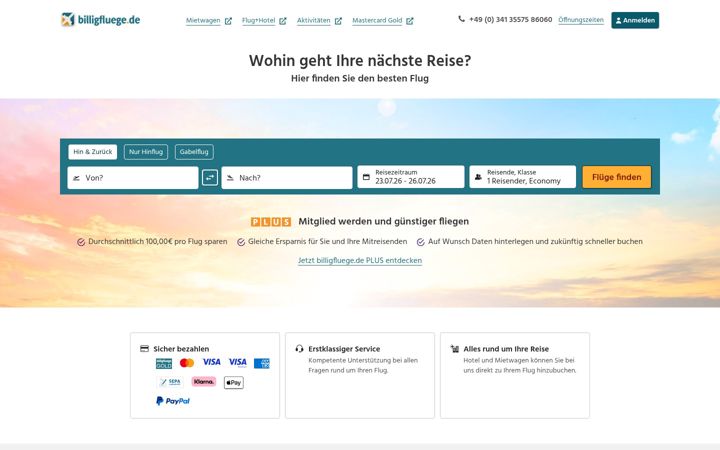Click external-link icon next to Mastercard Gold
720x450 pixels.
[410, 21]
